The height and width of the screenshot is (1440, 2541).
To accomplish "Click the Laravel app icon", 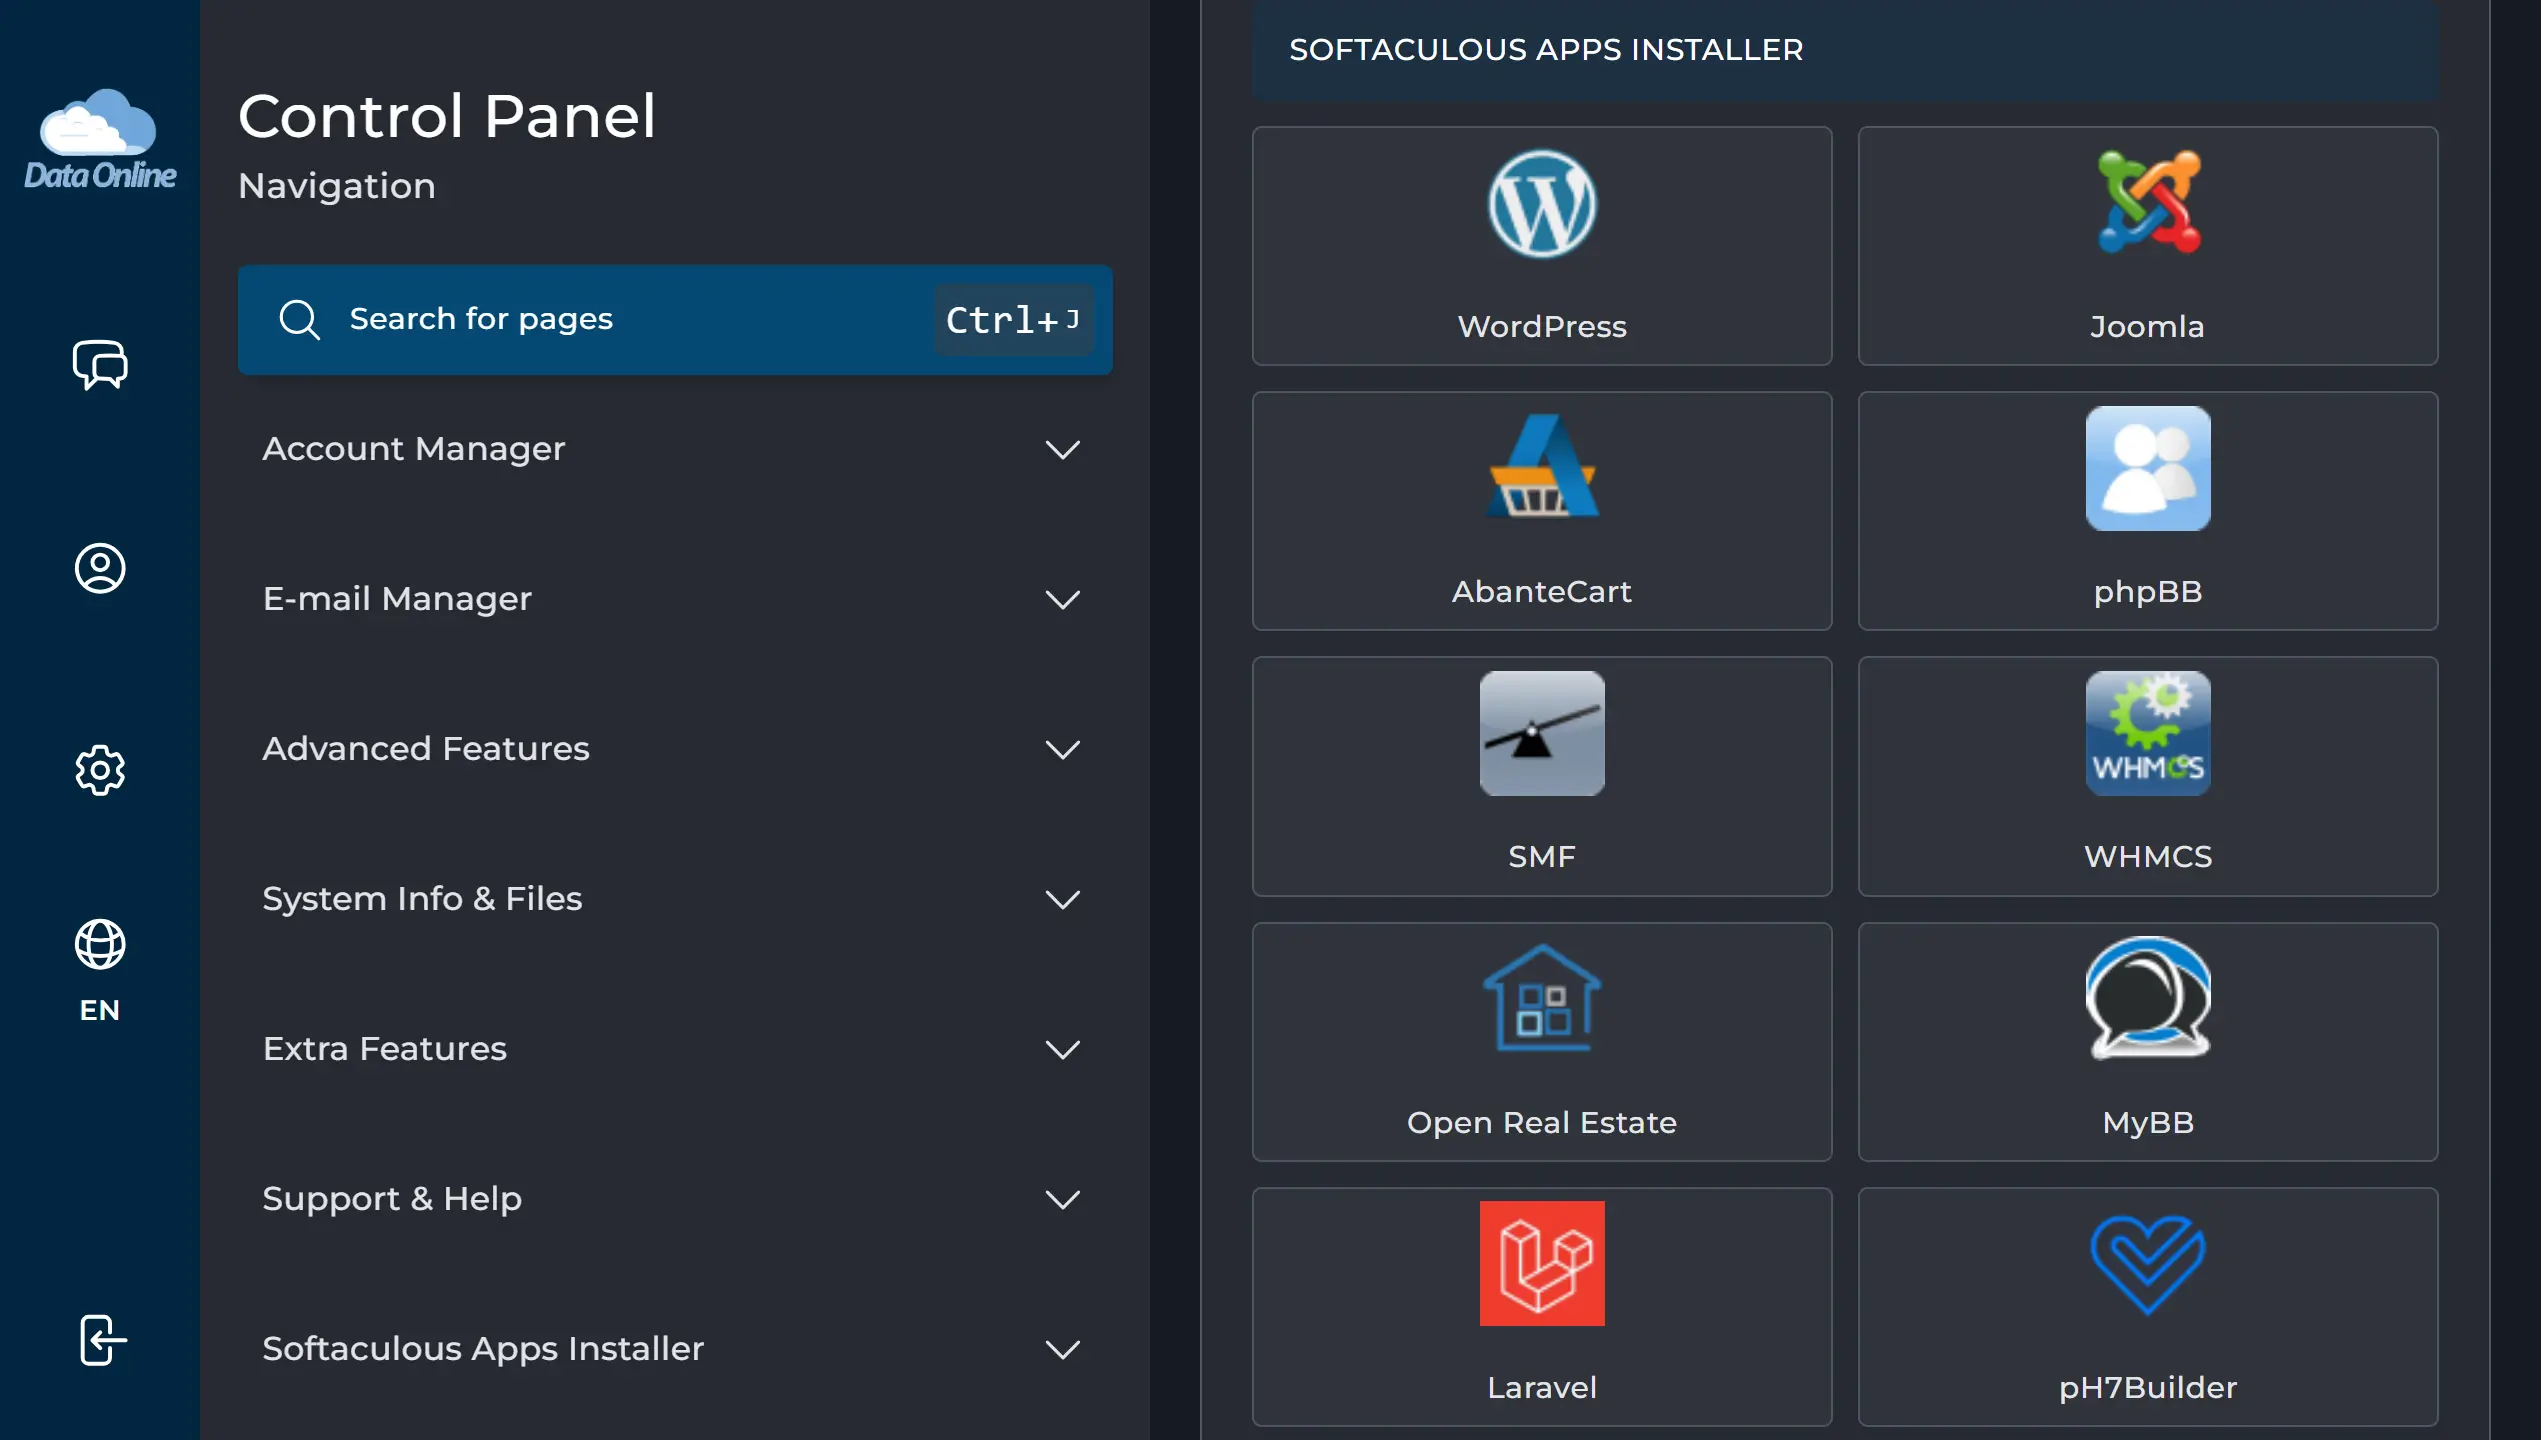I will click(x=1541, y=1263).
